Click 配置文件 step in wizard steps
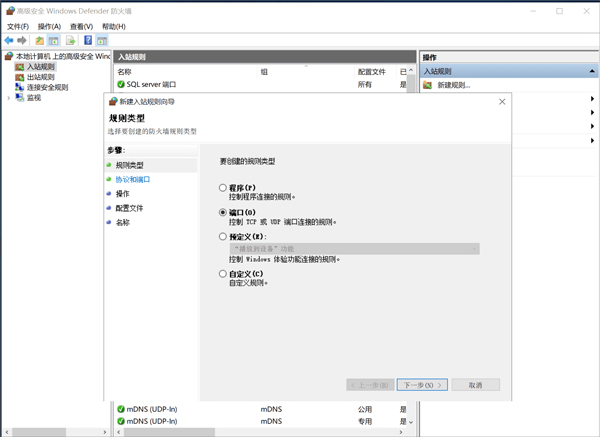The height and width of the screenshot is (437, 600). (x=129, y=208)
